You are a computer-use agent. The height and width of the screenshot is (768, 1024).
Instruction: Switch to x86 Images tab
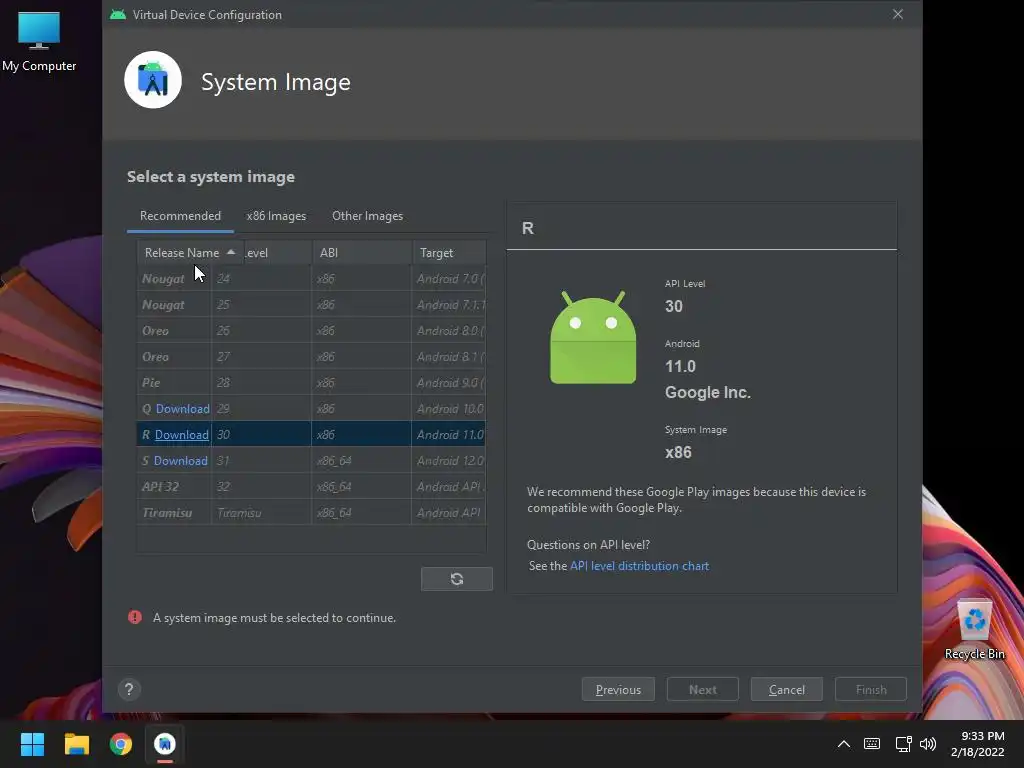click(276, 216)
